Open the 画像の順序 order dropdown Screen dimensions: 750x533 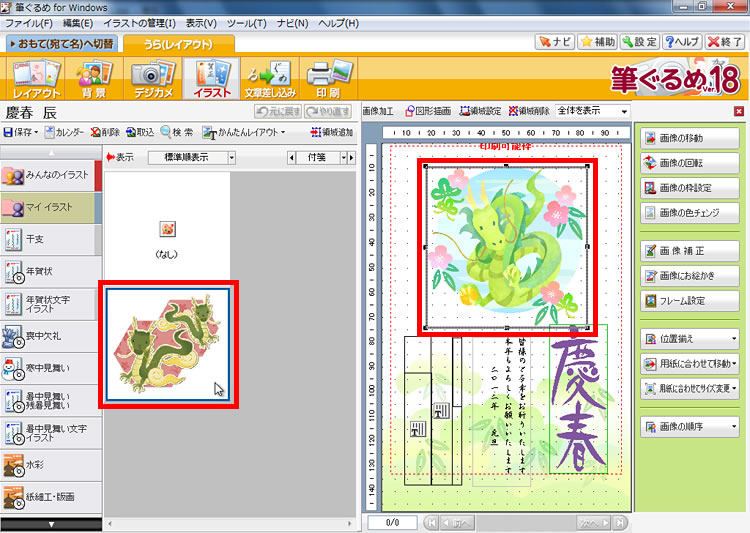click(x=690, y=426)
